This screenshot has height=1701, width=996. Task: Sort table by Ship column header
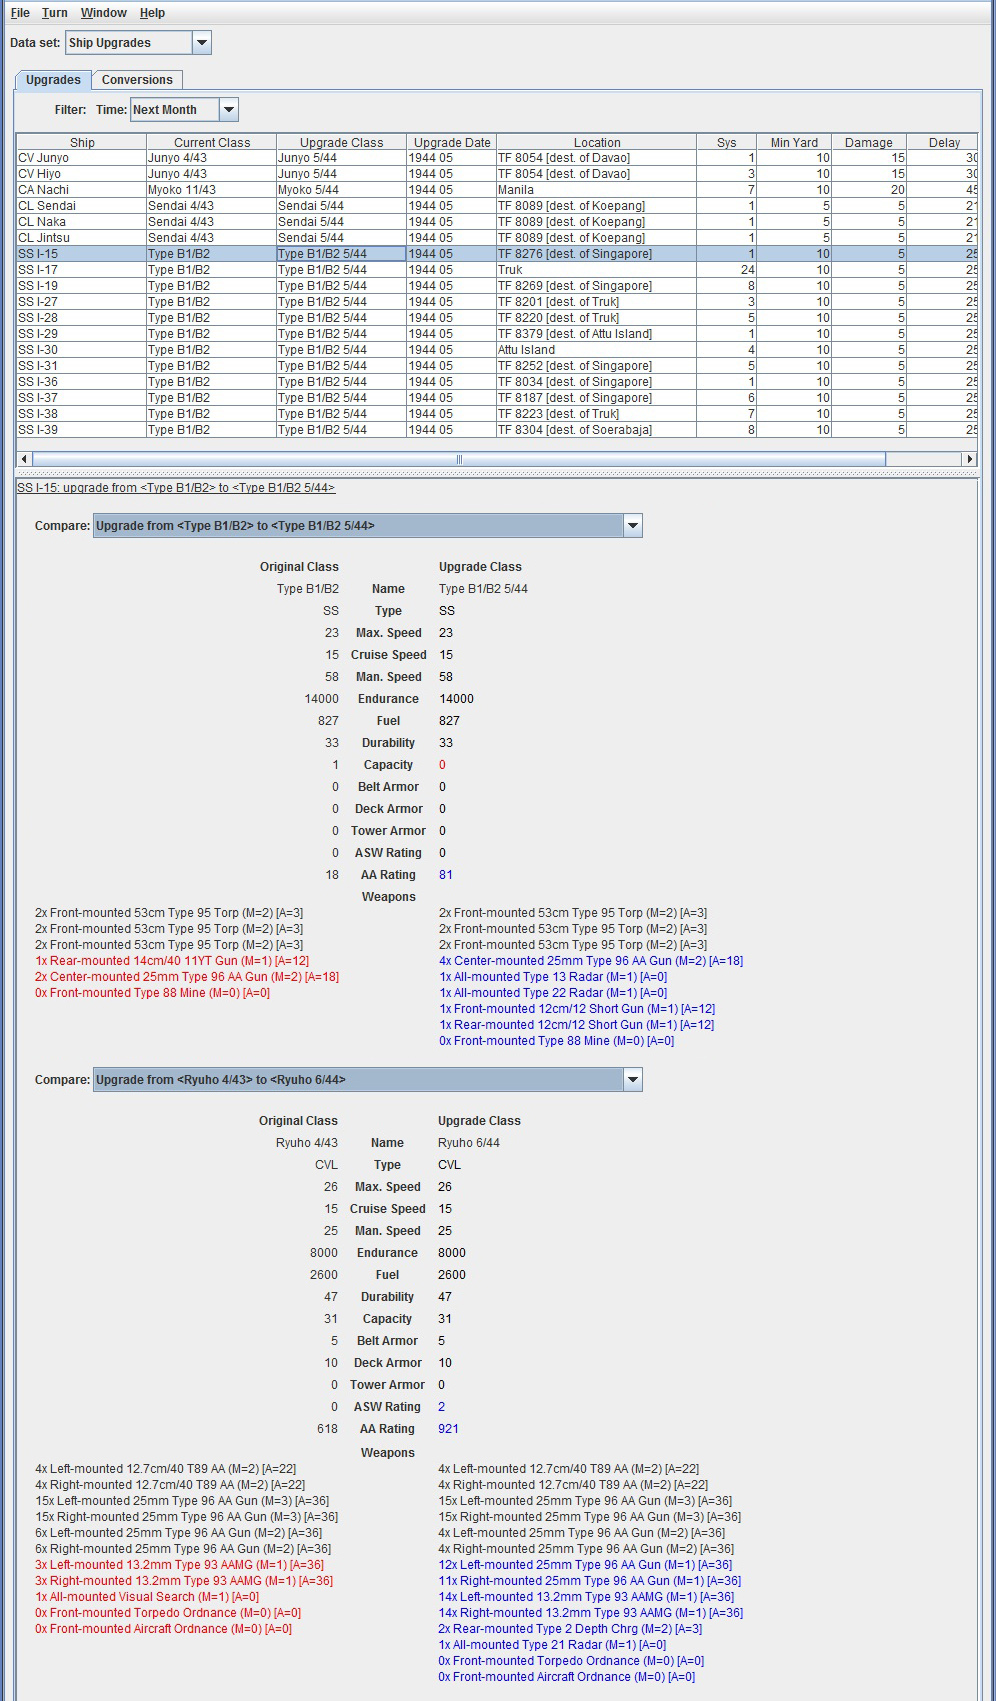[82, 142]
